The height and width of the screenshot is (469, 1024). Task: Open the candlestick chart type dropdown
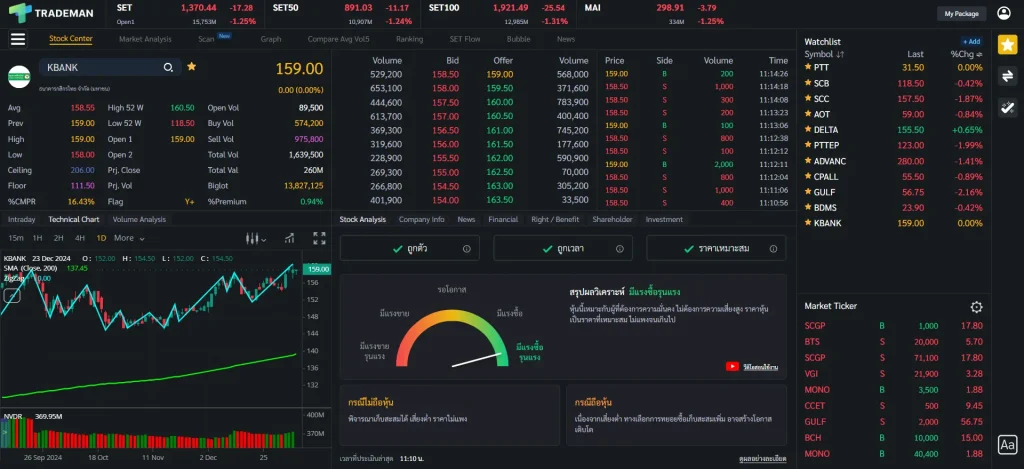(x=257, y=238)
